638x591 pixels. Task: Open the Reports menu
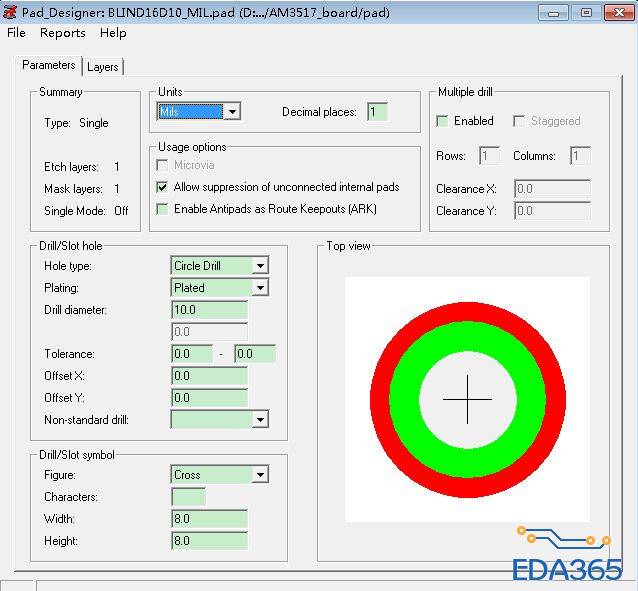point(63,33)
